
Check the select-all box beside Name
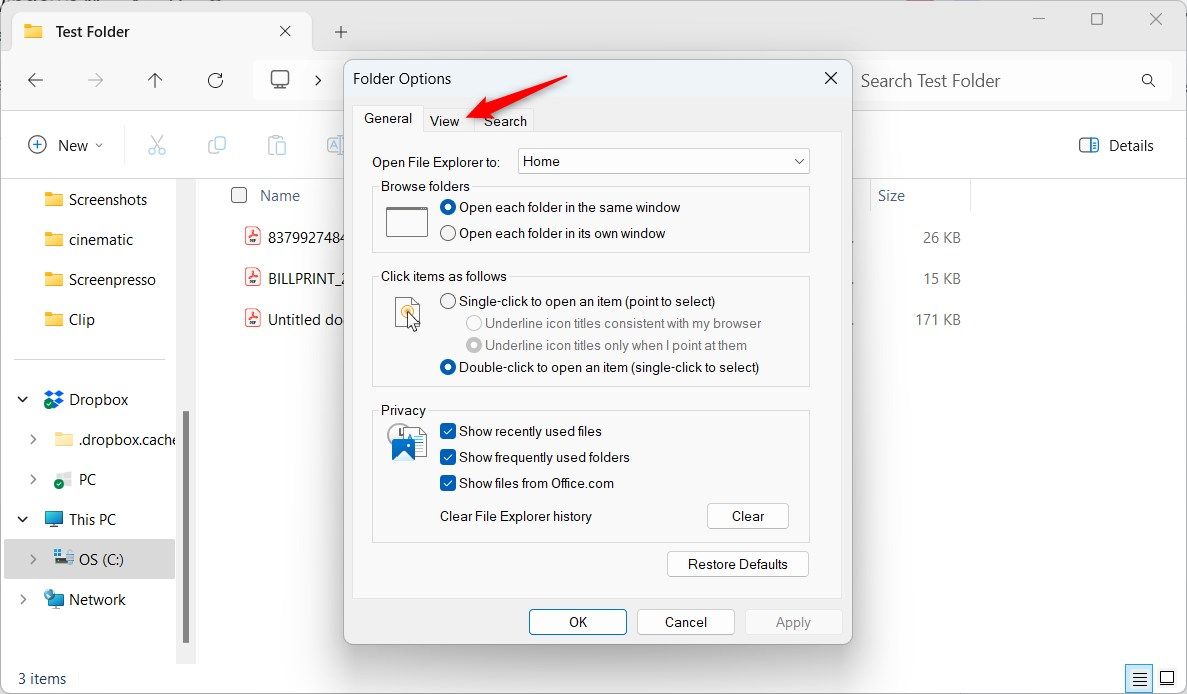[239, 195]
